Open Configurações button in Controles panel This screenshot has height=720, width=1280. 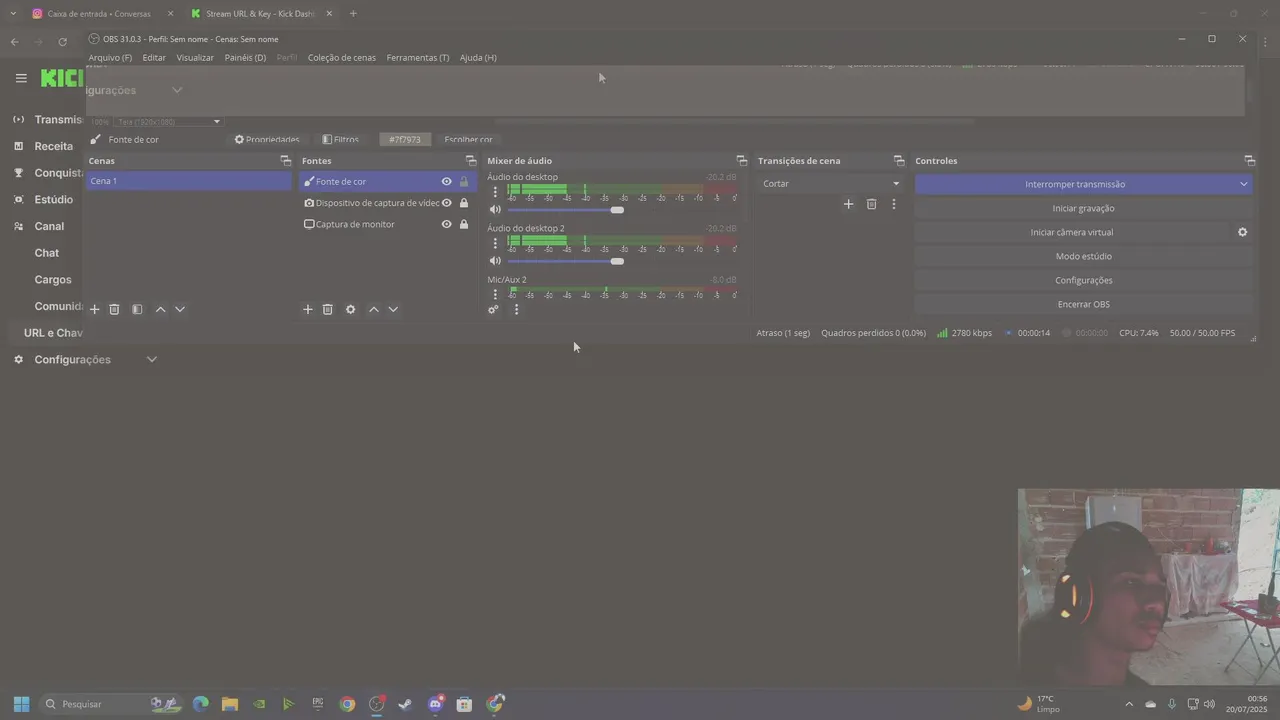pos(1083,280)
